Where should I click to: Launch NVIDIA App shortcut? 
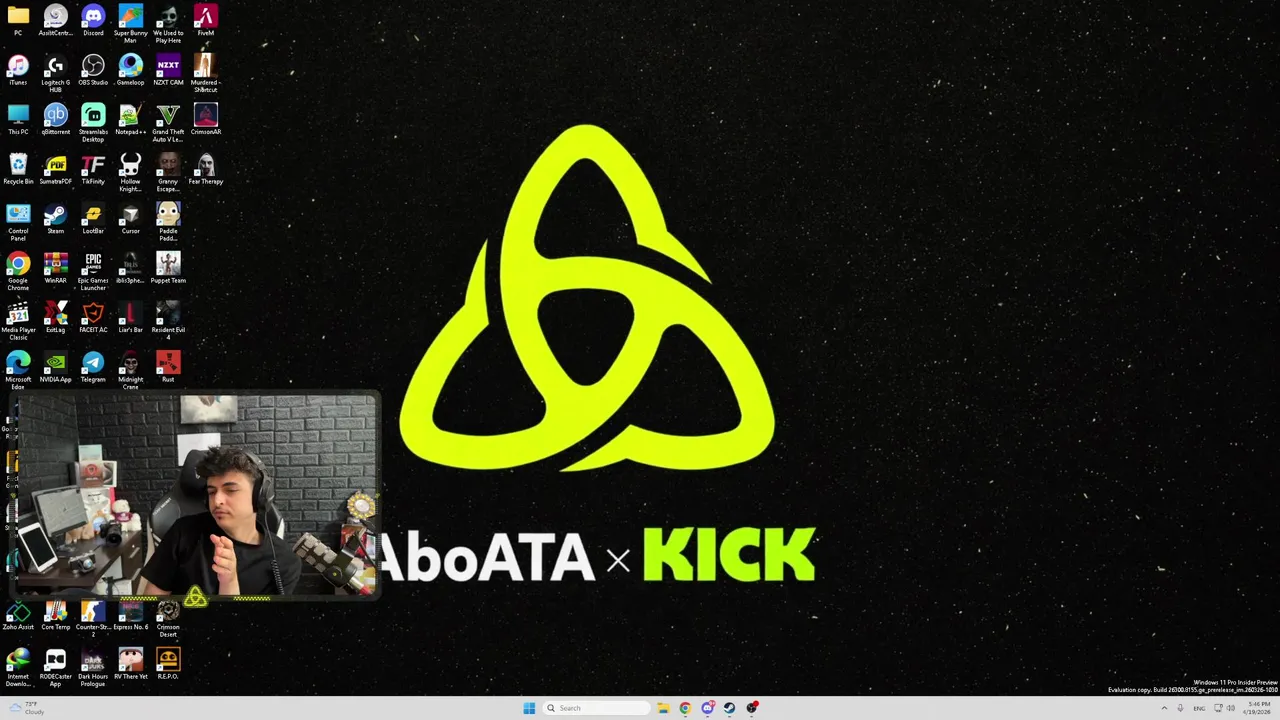[x=55, y=367]
